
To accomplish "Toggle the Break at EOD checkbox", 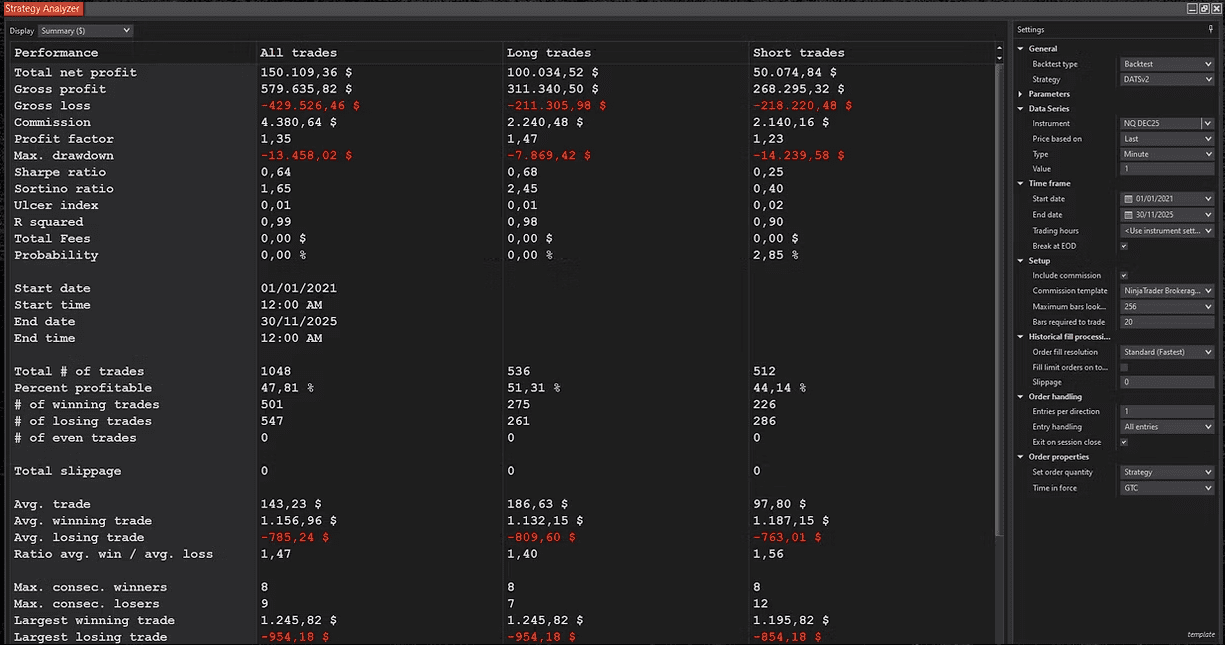I will tap(1124, 246).
